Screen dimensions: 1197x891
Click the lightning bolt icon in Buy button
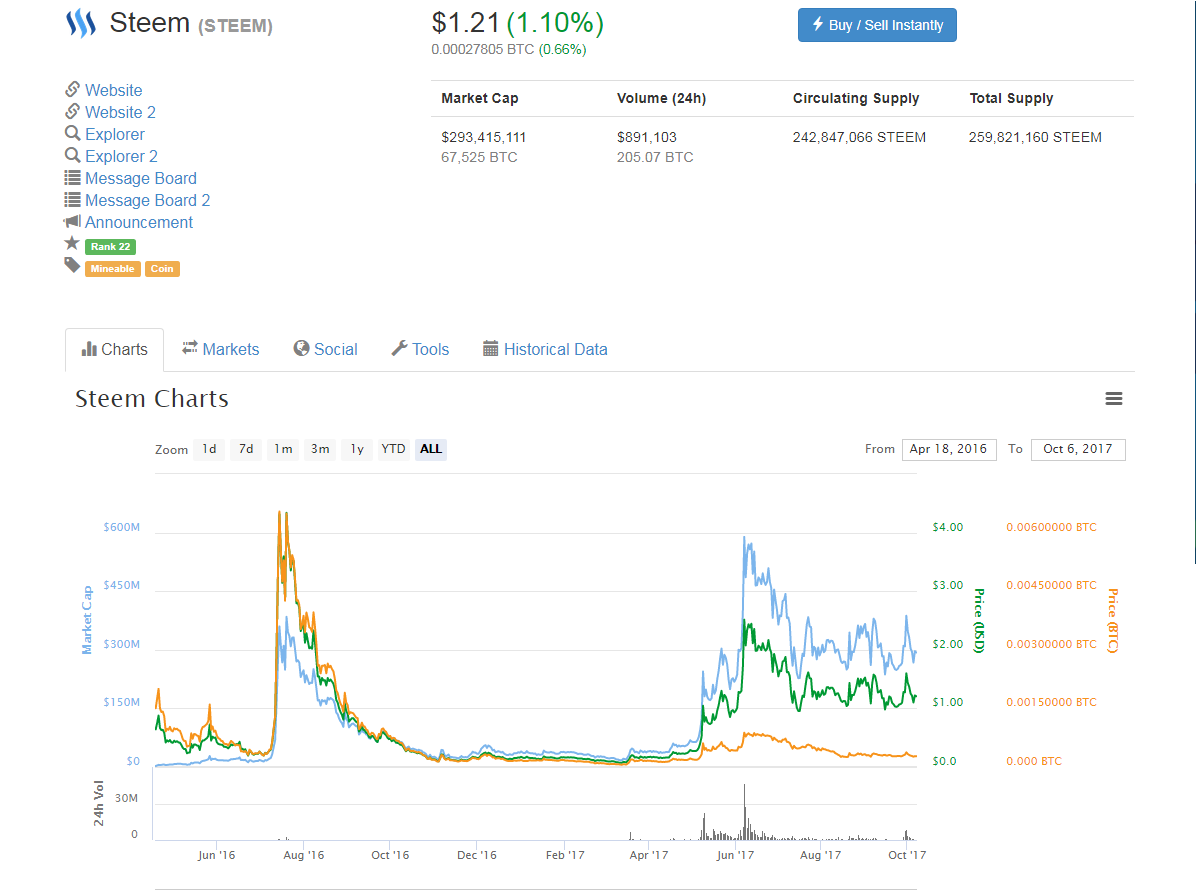point(818,24)
